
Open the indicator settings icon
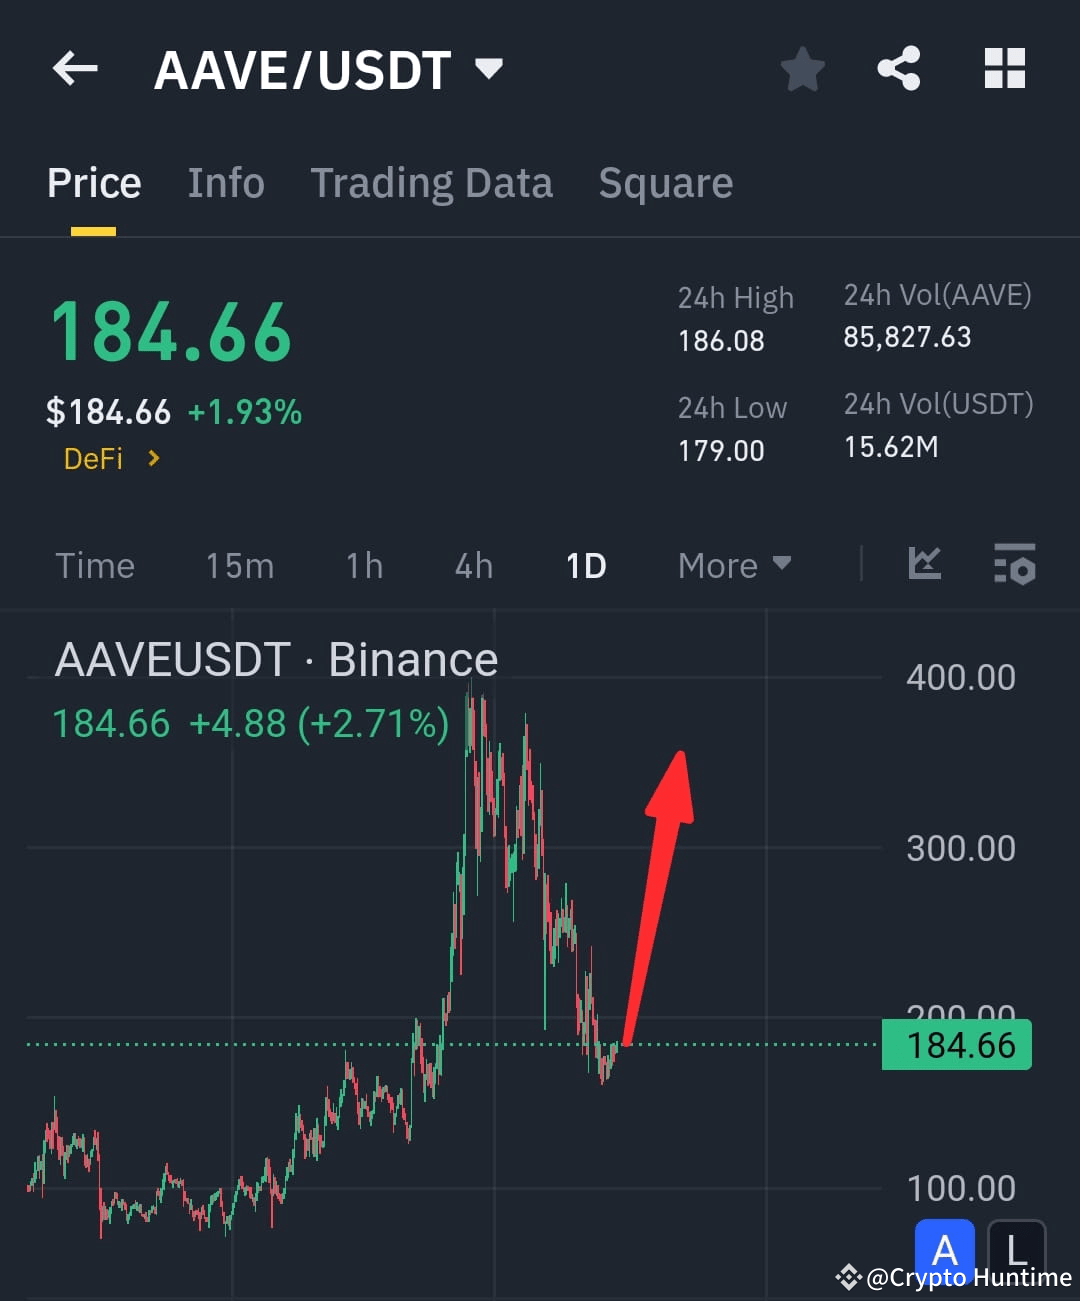(x=1014, y=565)
